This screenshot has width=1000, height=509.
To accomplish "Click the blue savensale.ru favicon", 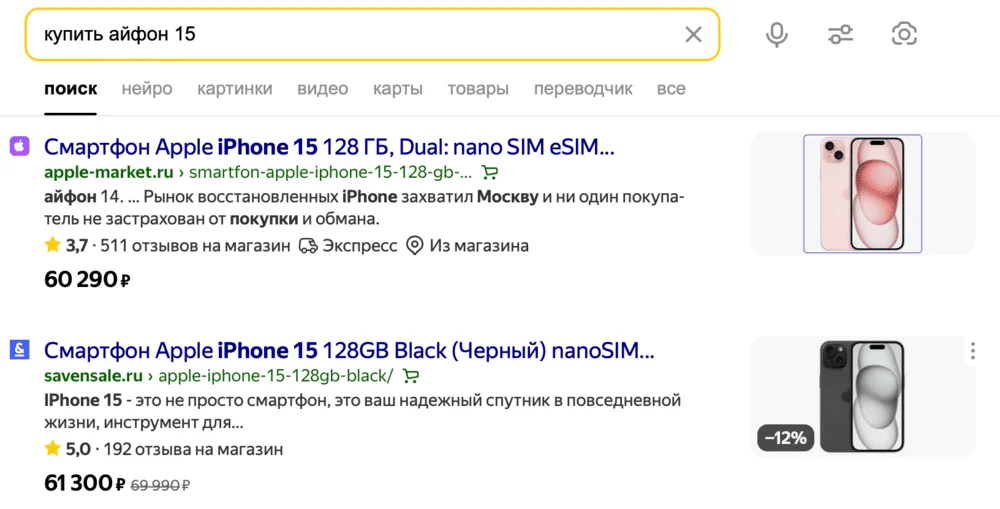I will tap(20, 350).
